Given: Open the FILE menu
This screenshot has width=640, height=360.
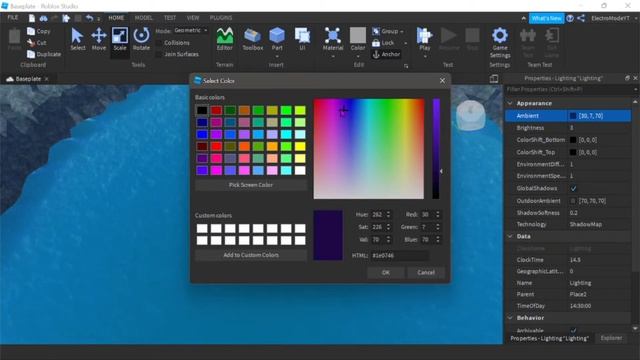Looking at the screenshot, I should [x=13, y=18].
